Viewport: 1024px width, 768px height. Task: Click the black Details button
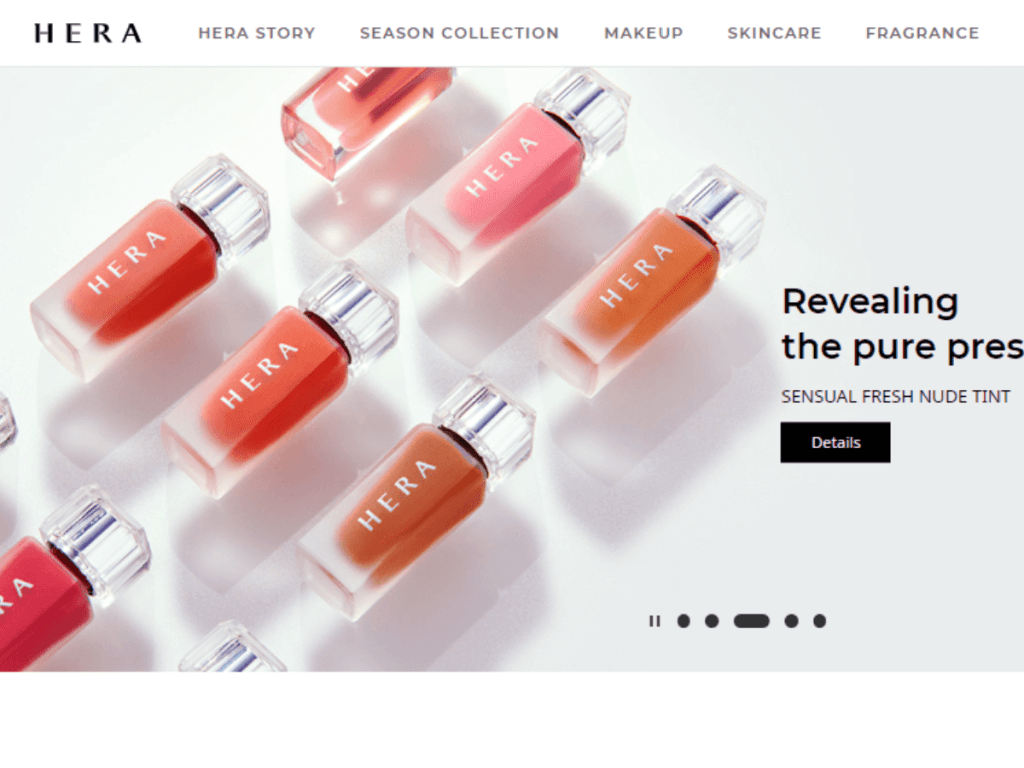[x=835, y=442]
